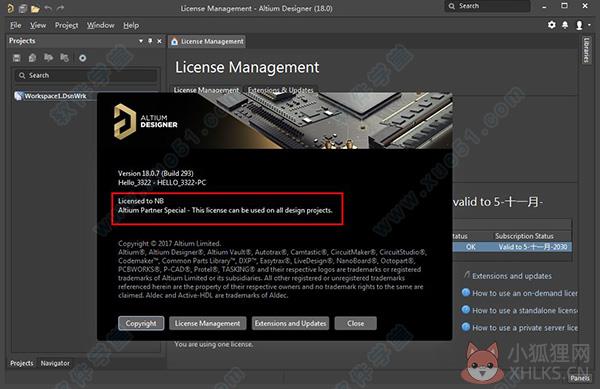The height and width of the screenshot is (389, 600).
Task: Click the user account icon
Action: tap(579, 25)
